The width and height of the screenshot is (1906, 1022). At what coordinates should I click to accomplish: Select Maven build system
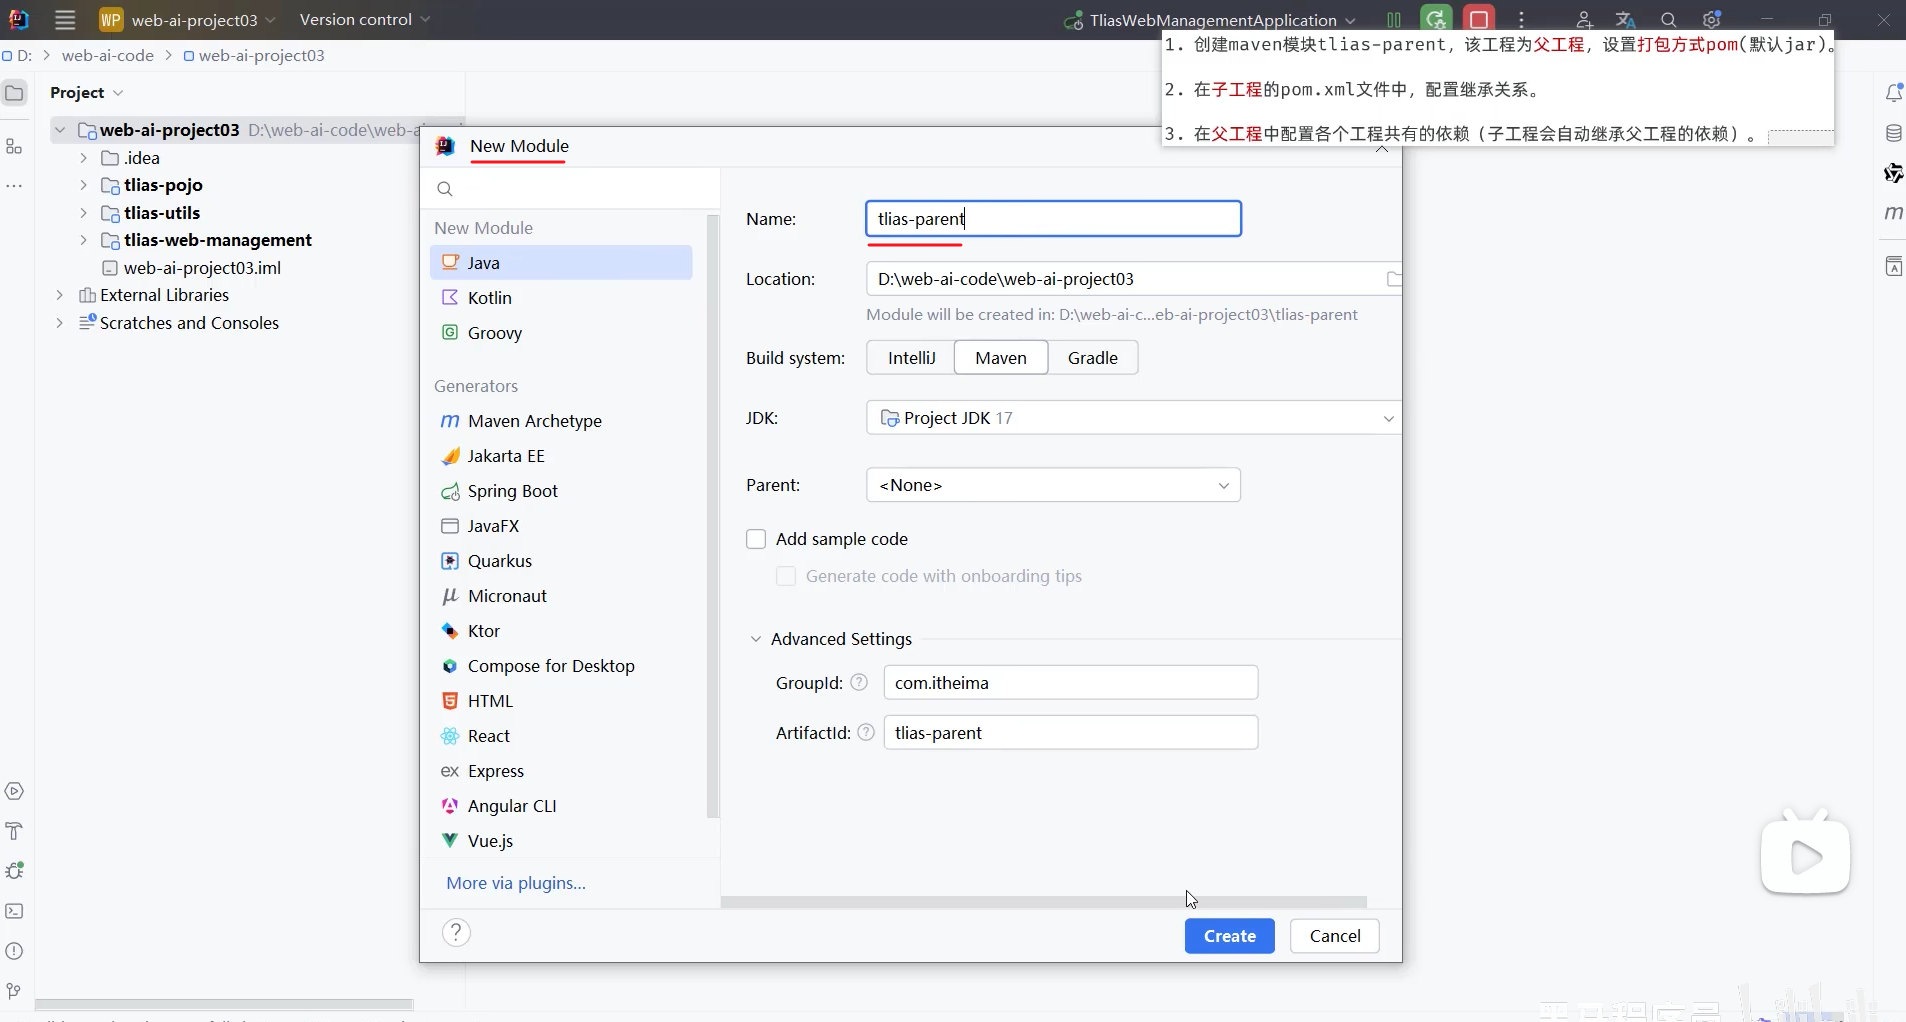pyautogui.click(x=1001, y=358)
